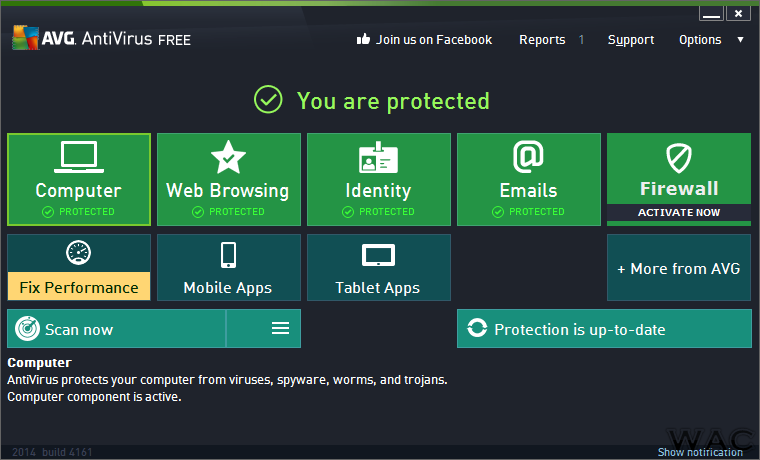Click Protection is up-to-date button

[604, 329]
